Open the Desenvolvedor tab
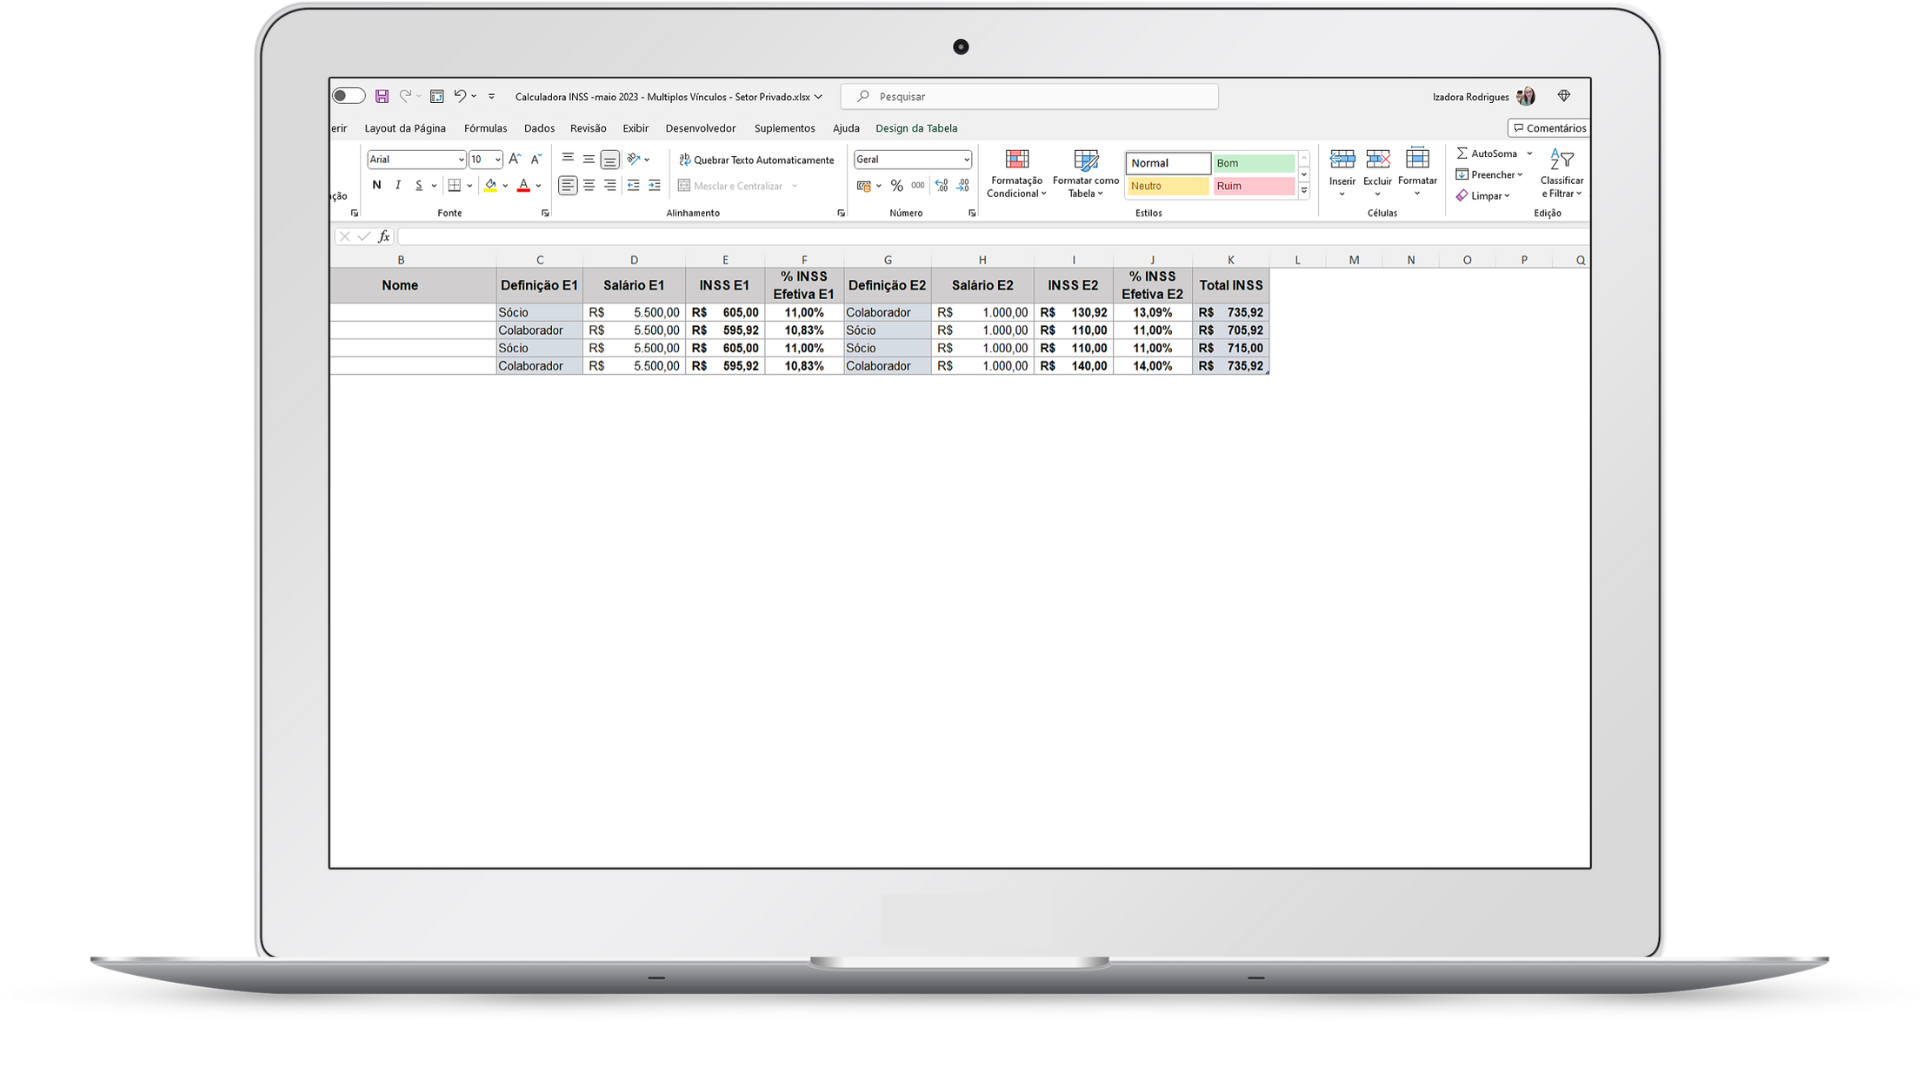1920x1080 pixels. (x=700, y=128)
